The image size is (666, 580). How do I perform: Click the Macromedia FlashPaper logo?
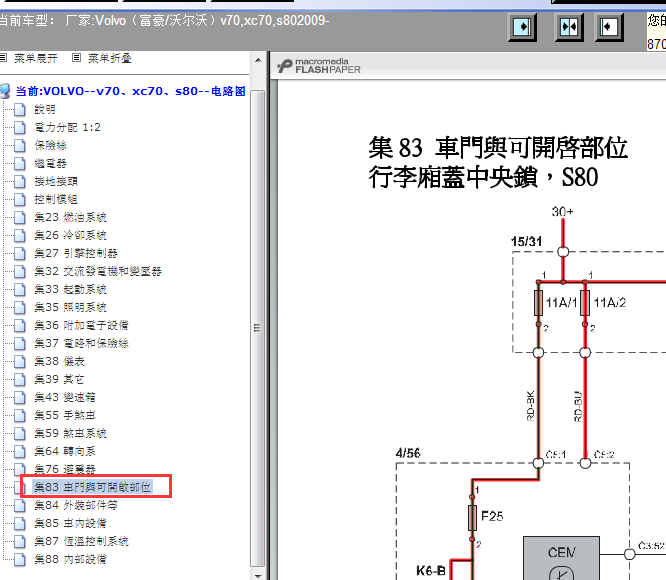coord(319,66)
